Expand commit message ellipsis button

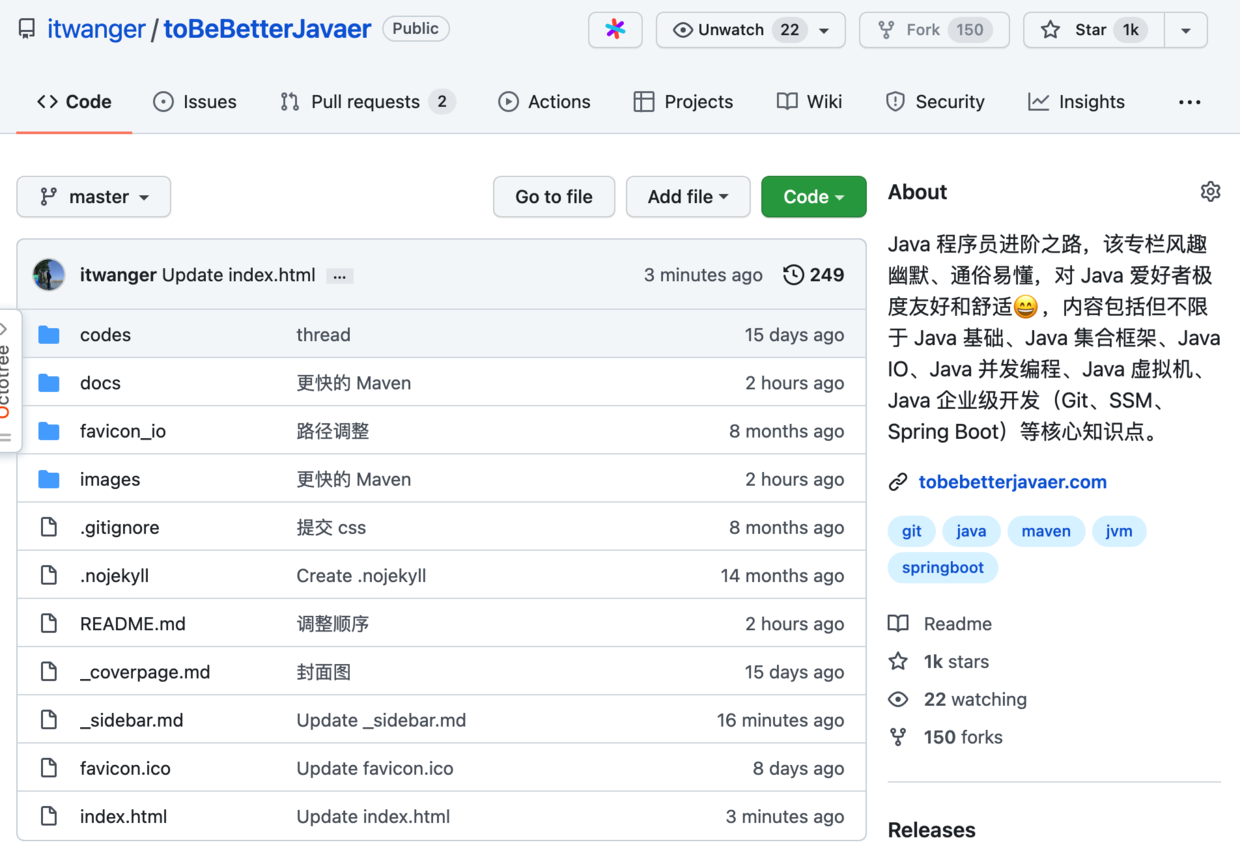click(x=340, y=276)
